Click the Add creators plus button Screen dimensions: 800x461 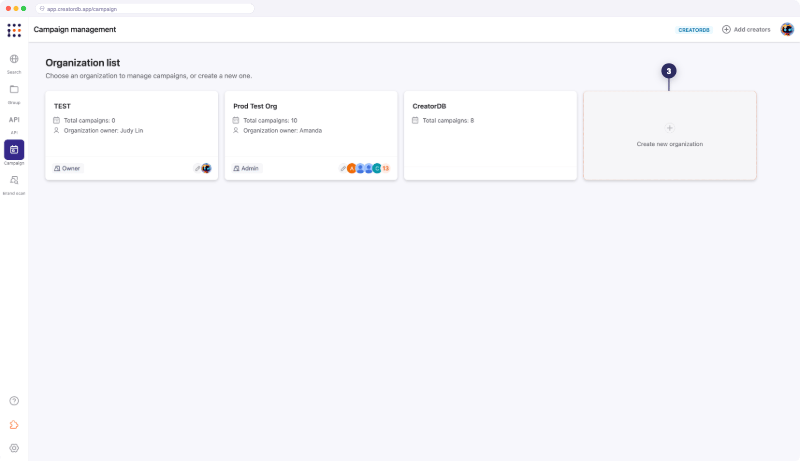[x=746, y=30]
